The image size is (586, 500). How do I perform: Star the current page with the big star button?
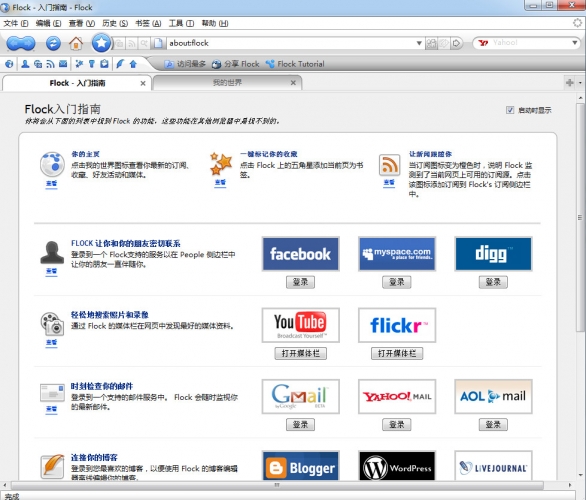point(101,43)
